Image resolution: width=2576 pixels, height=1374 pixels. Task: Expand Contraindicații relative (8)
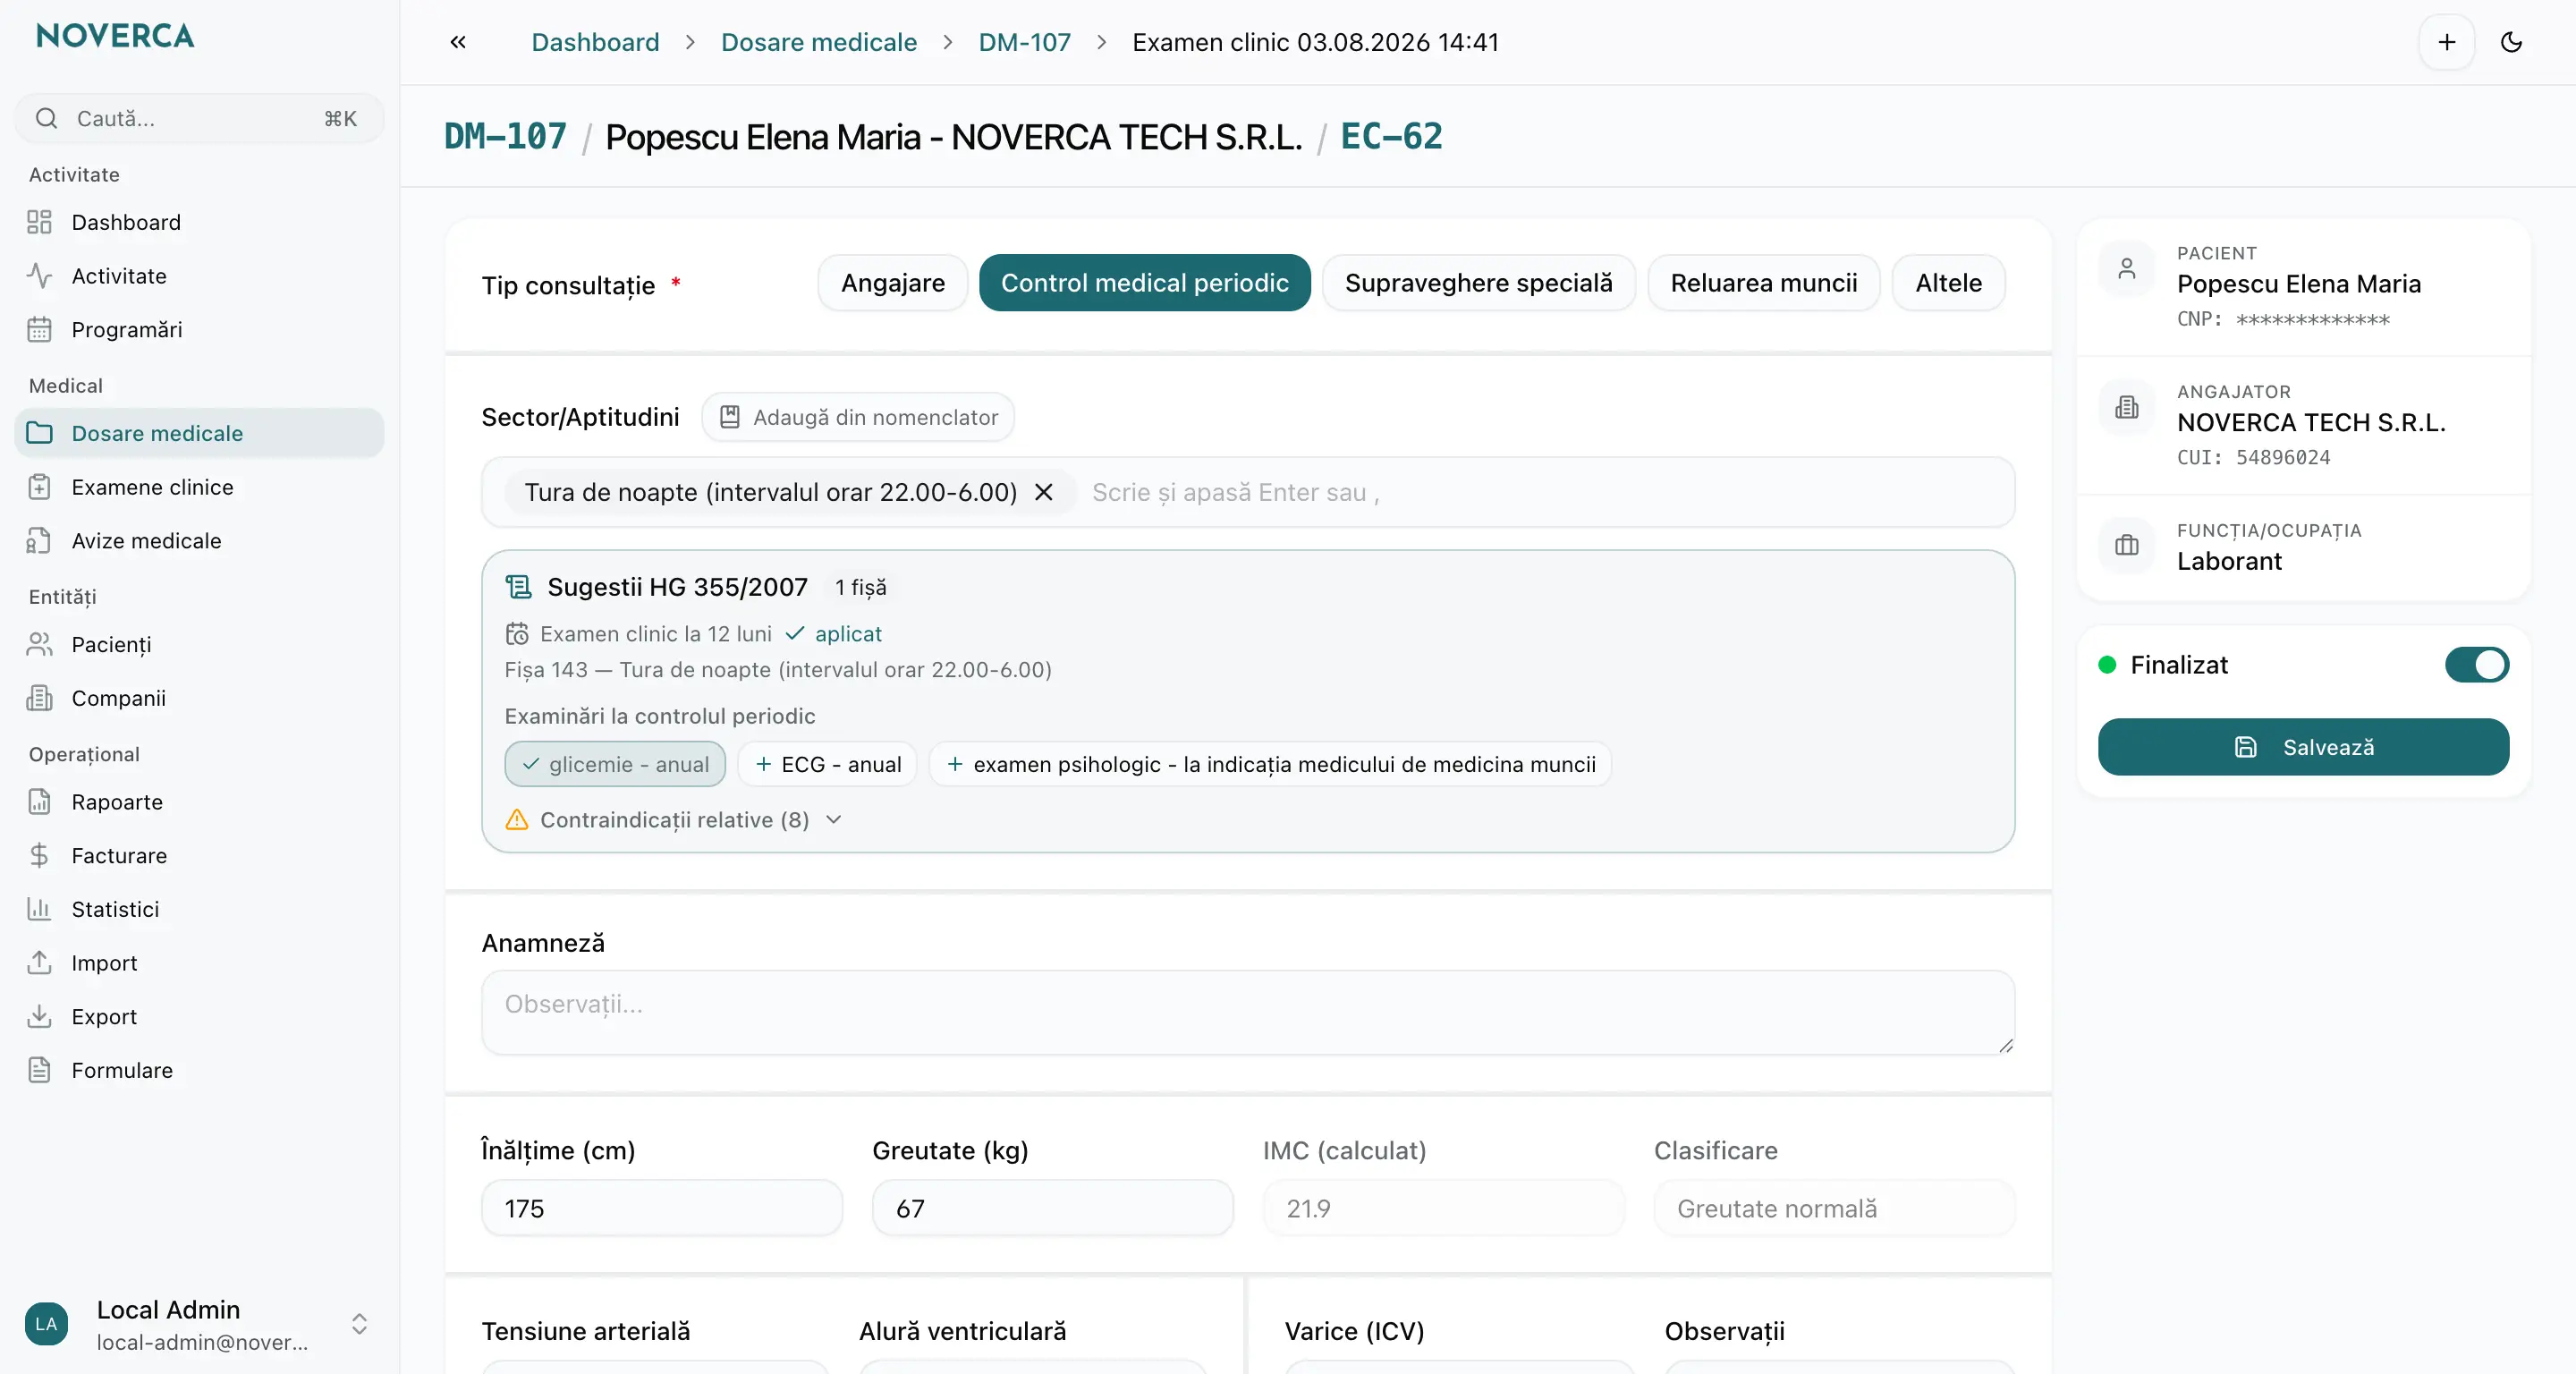pyautogui.click(x=674, y=820)
